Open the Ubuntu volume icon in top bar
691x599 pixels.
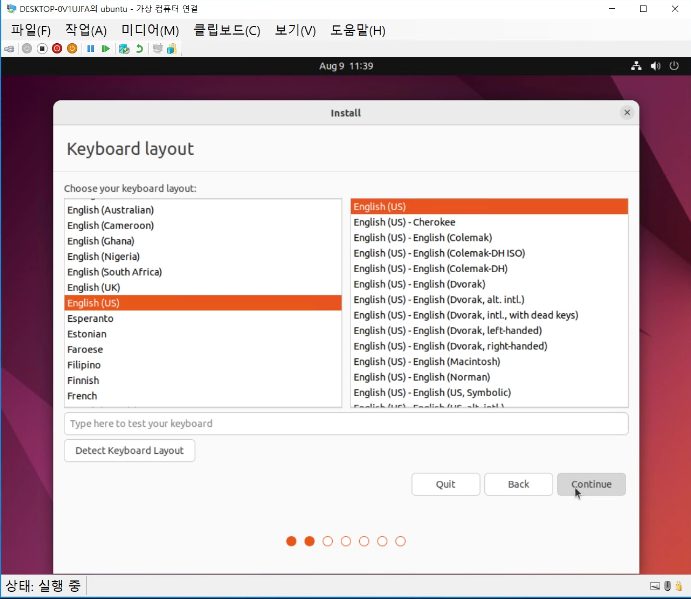pos(655,66)
